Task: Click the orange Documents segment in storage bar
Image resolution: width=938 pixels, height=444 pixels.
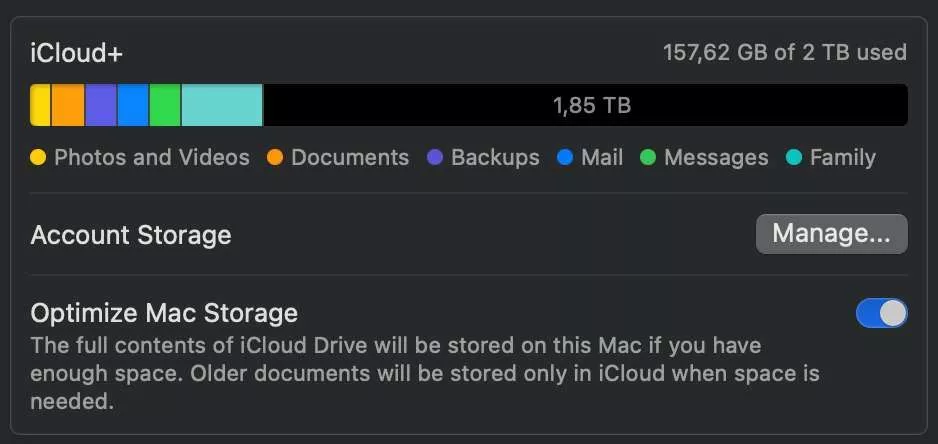Action: tap(67, 105)
